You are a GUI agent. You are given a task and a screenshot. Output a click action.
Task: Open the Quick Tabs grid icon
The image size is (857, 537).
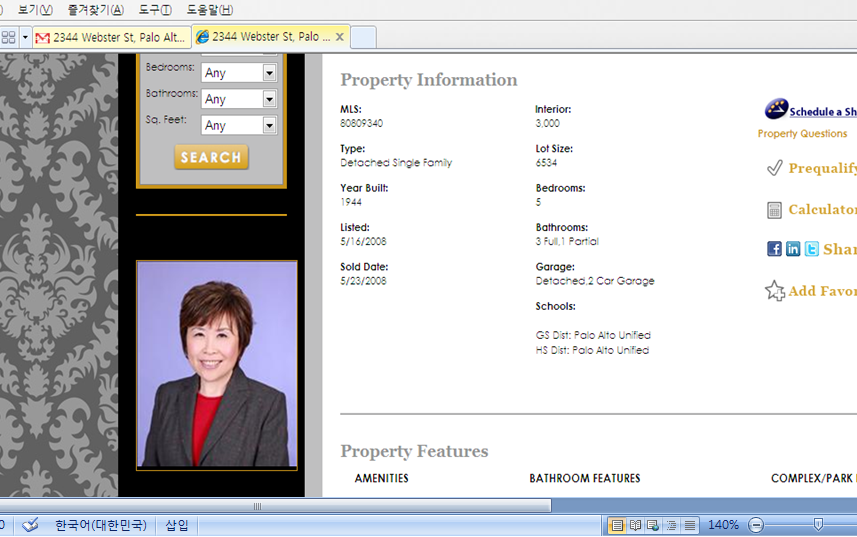click(9, 37)
